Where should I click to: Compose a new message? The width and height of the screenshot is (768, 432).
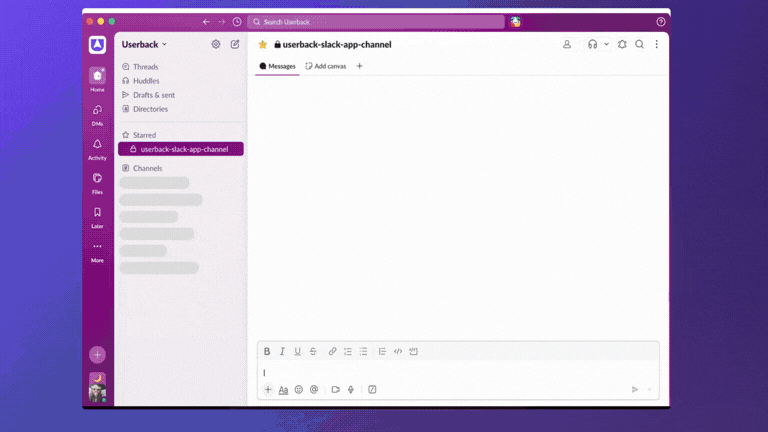[235, 44]
